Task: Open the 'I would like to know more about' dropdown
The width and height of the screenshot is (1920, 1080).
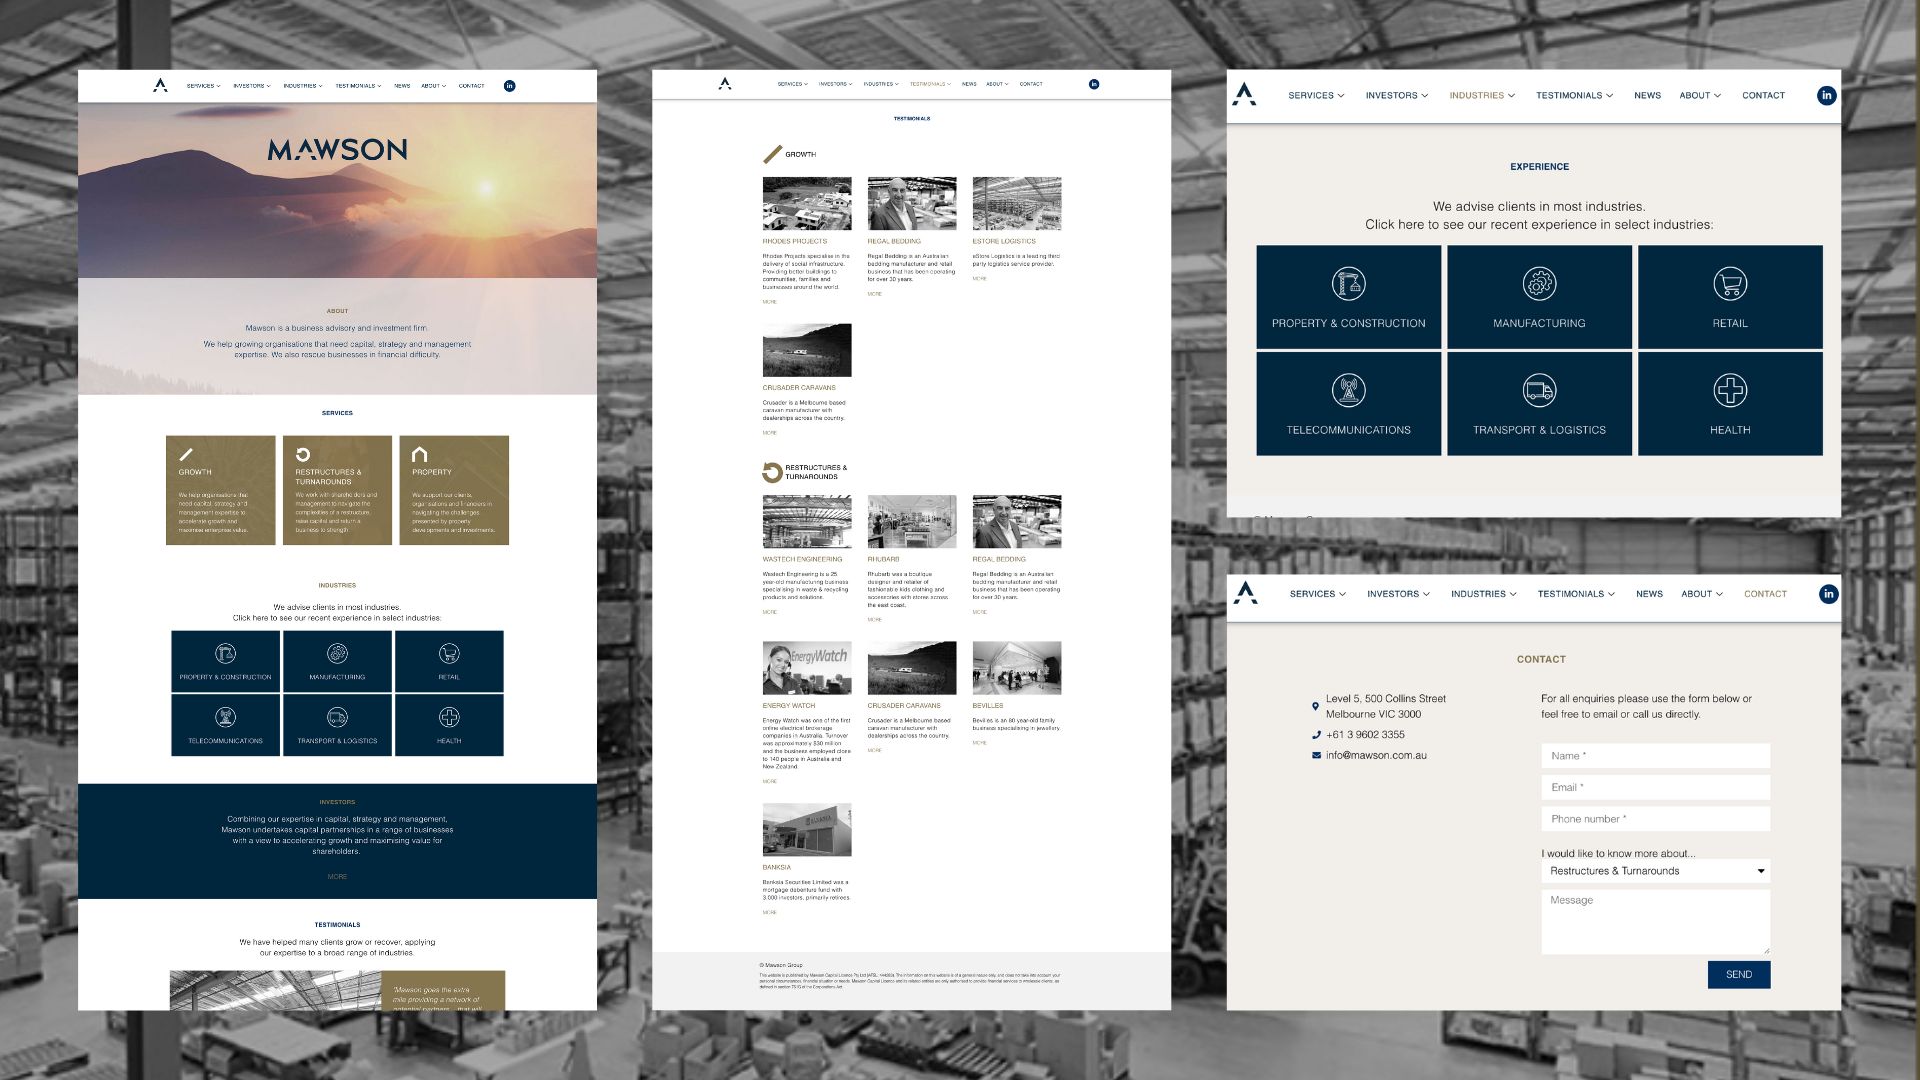Action: click(1655, 871)
